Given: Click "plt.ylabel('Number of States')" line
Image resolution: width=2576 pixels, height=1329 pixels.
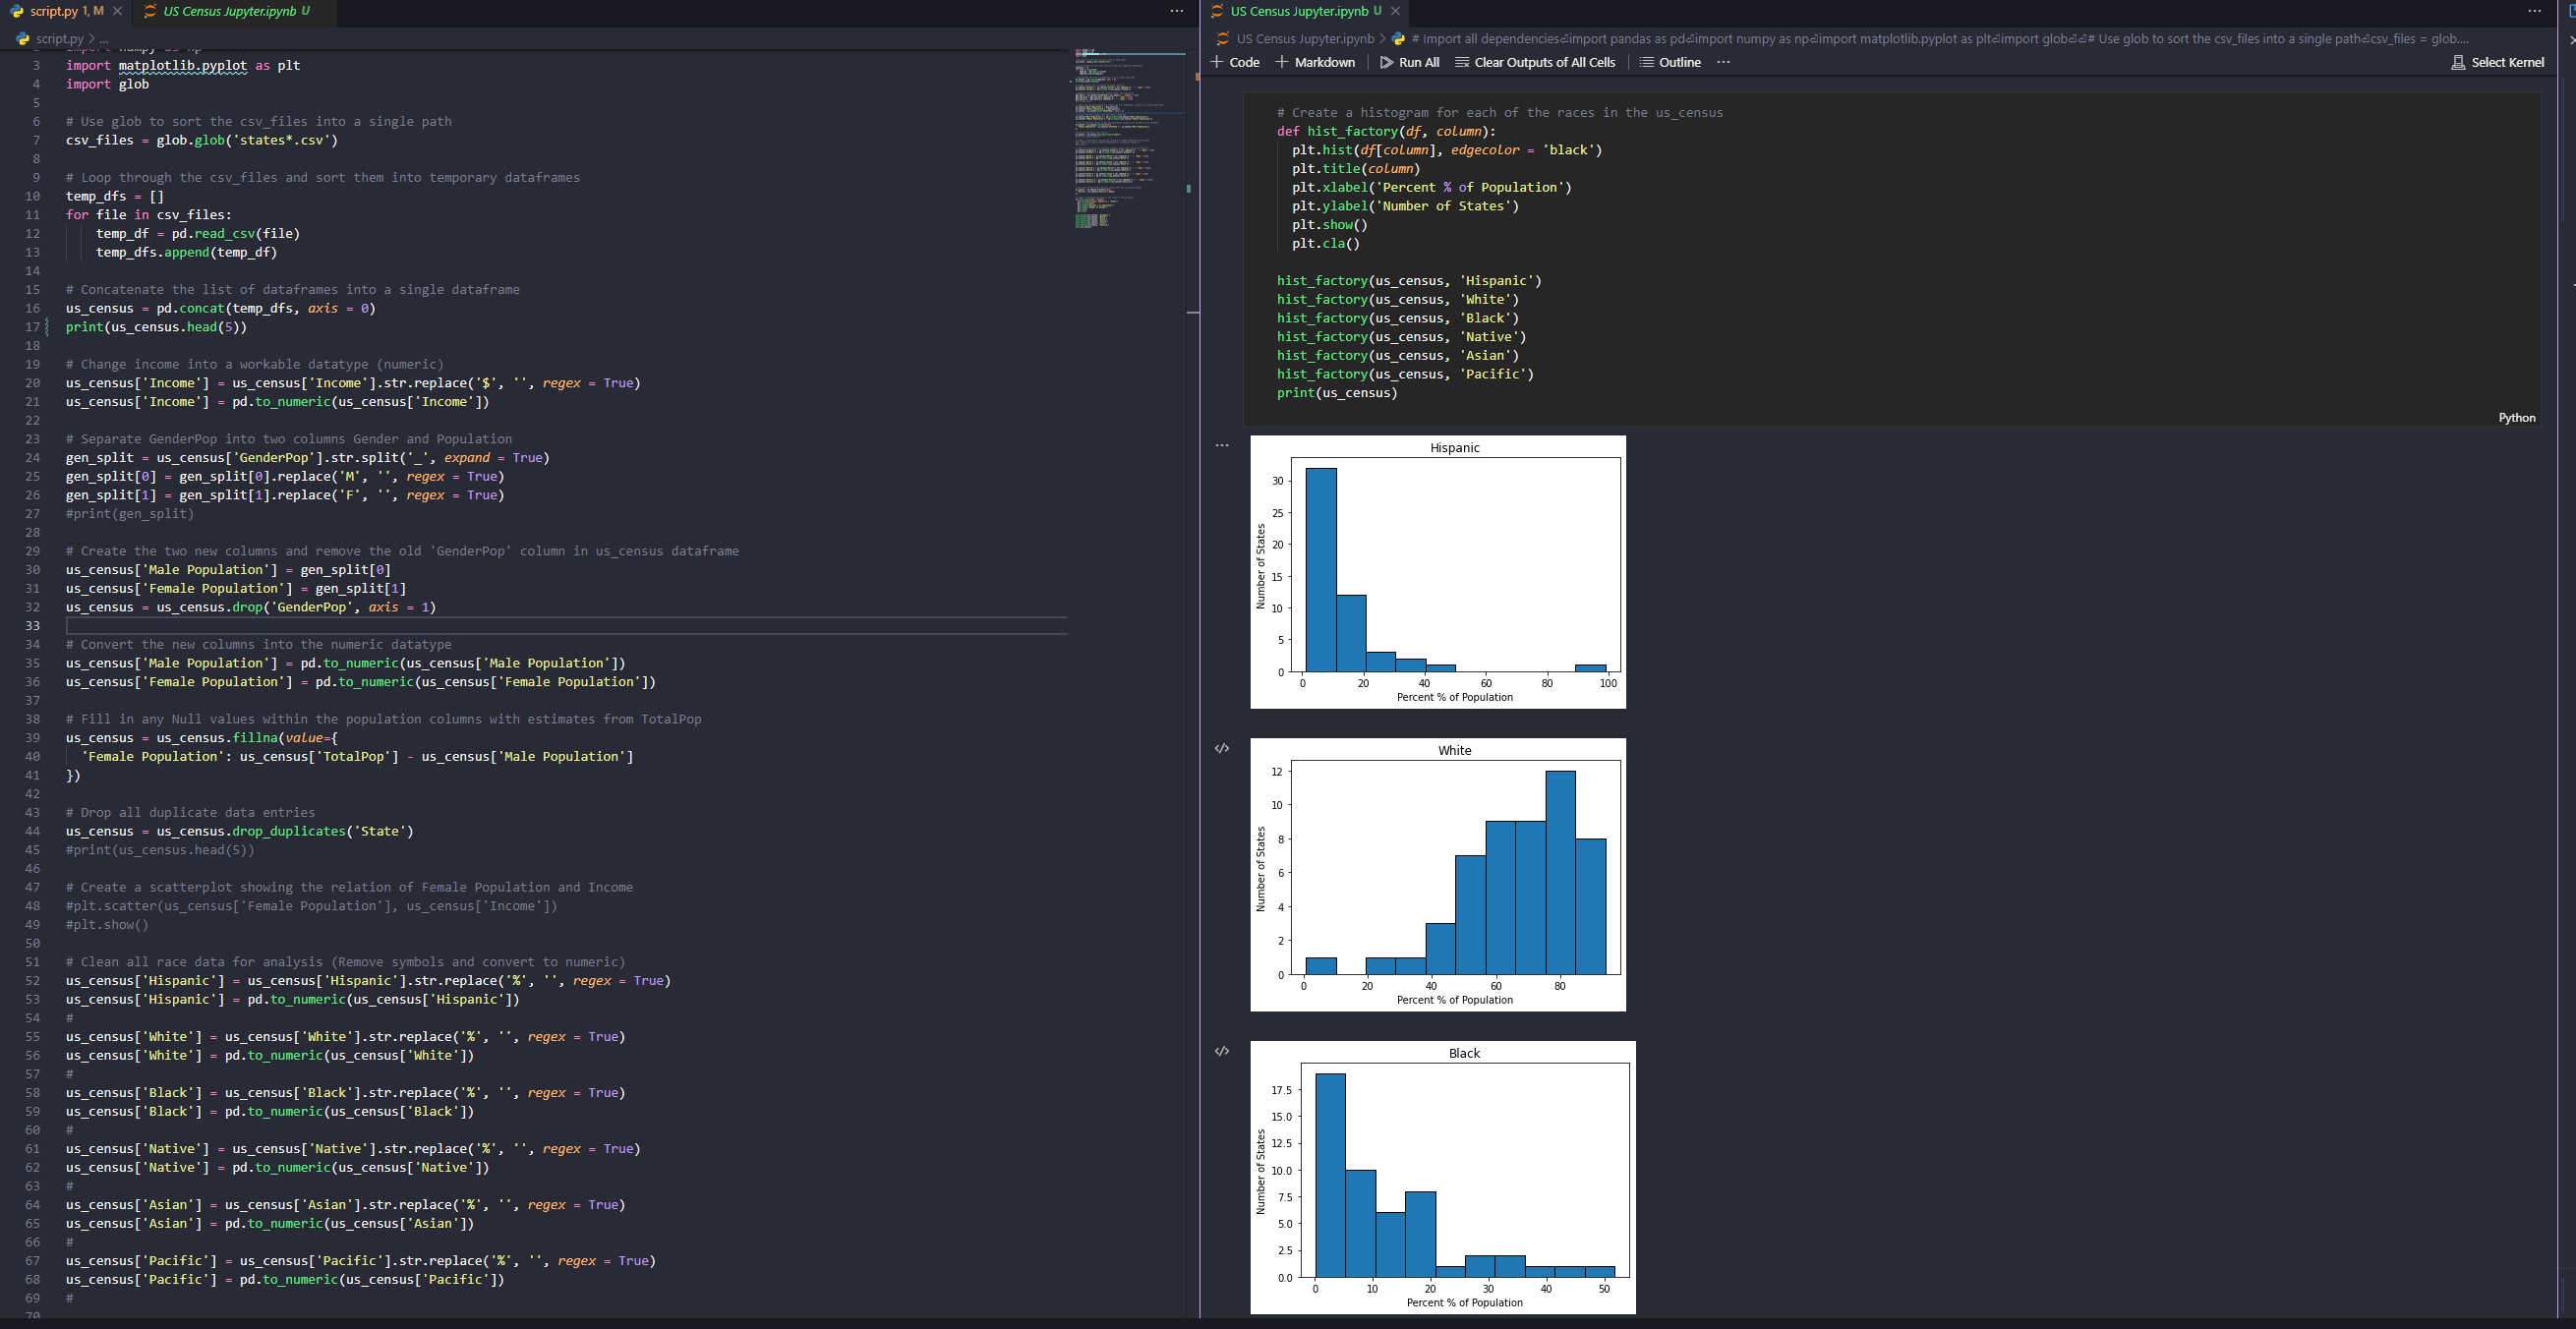Looking at the screenshot, I should (x=1405, y=206).
